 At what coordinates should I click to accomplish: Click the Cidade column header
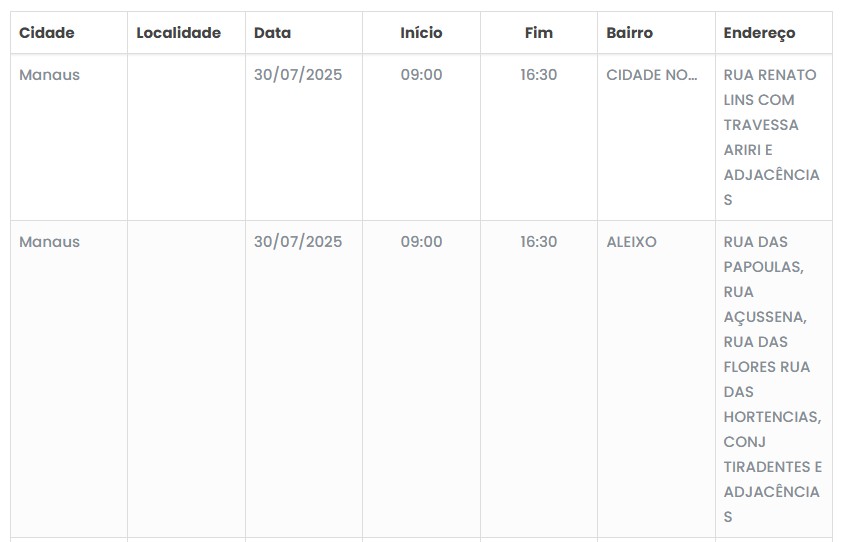point(47,33)
